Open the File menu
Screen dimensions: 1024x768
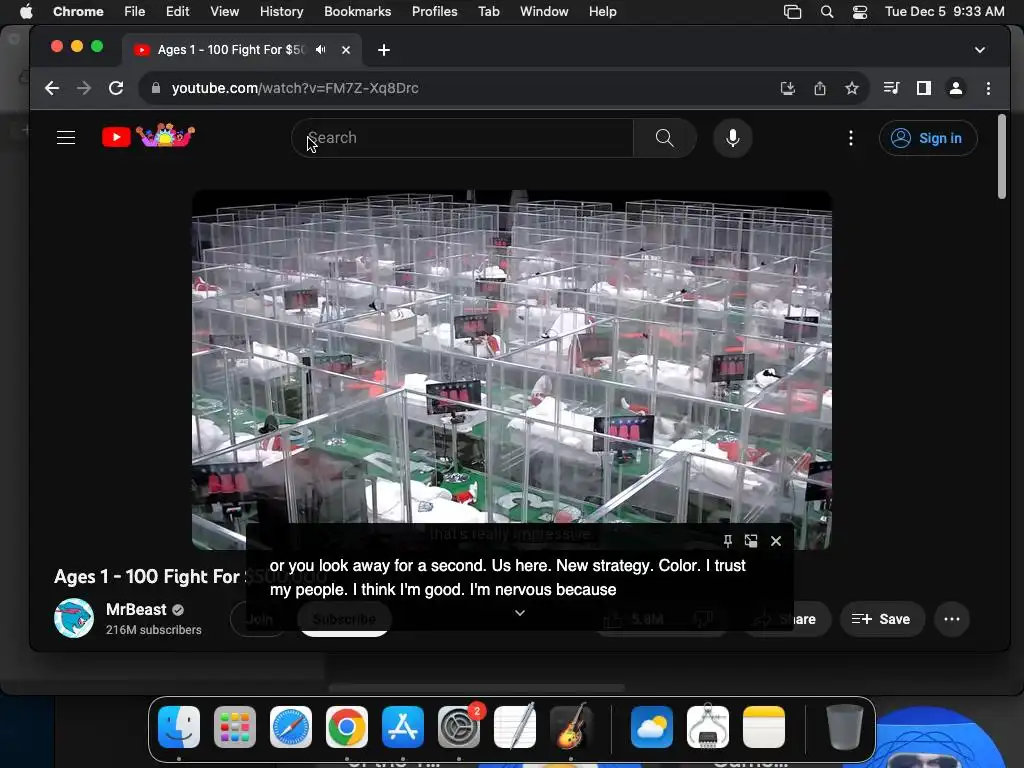(x=135, y=11)
